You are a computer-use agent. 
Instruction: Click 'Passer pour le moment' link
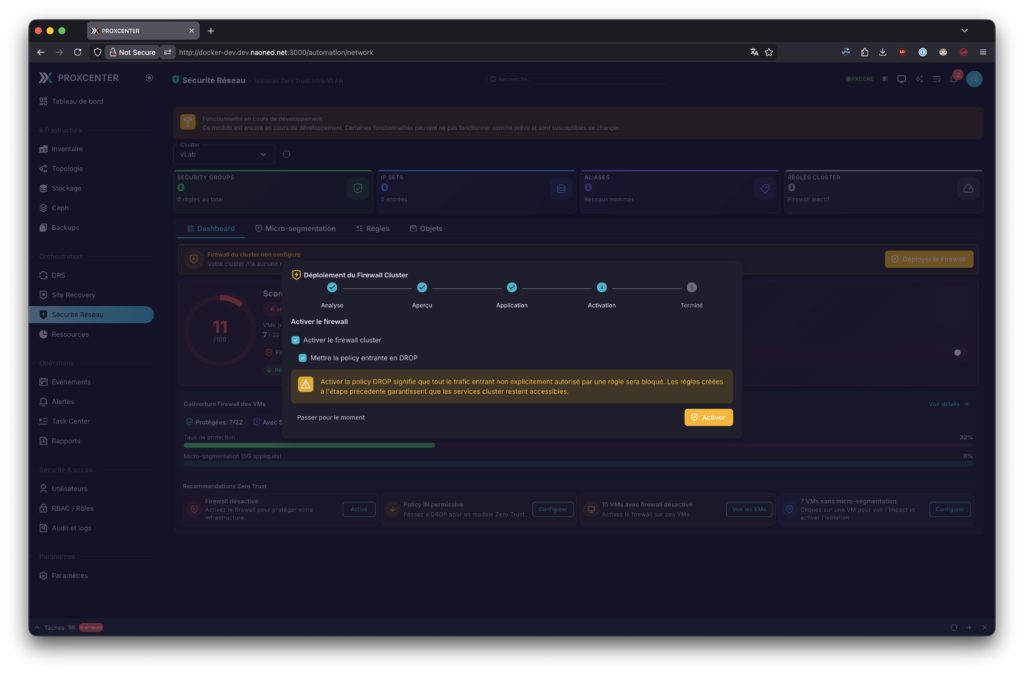pos(331,417)
